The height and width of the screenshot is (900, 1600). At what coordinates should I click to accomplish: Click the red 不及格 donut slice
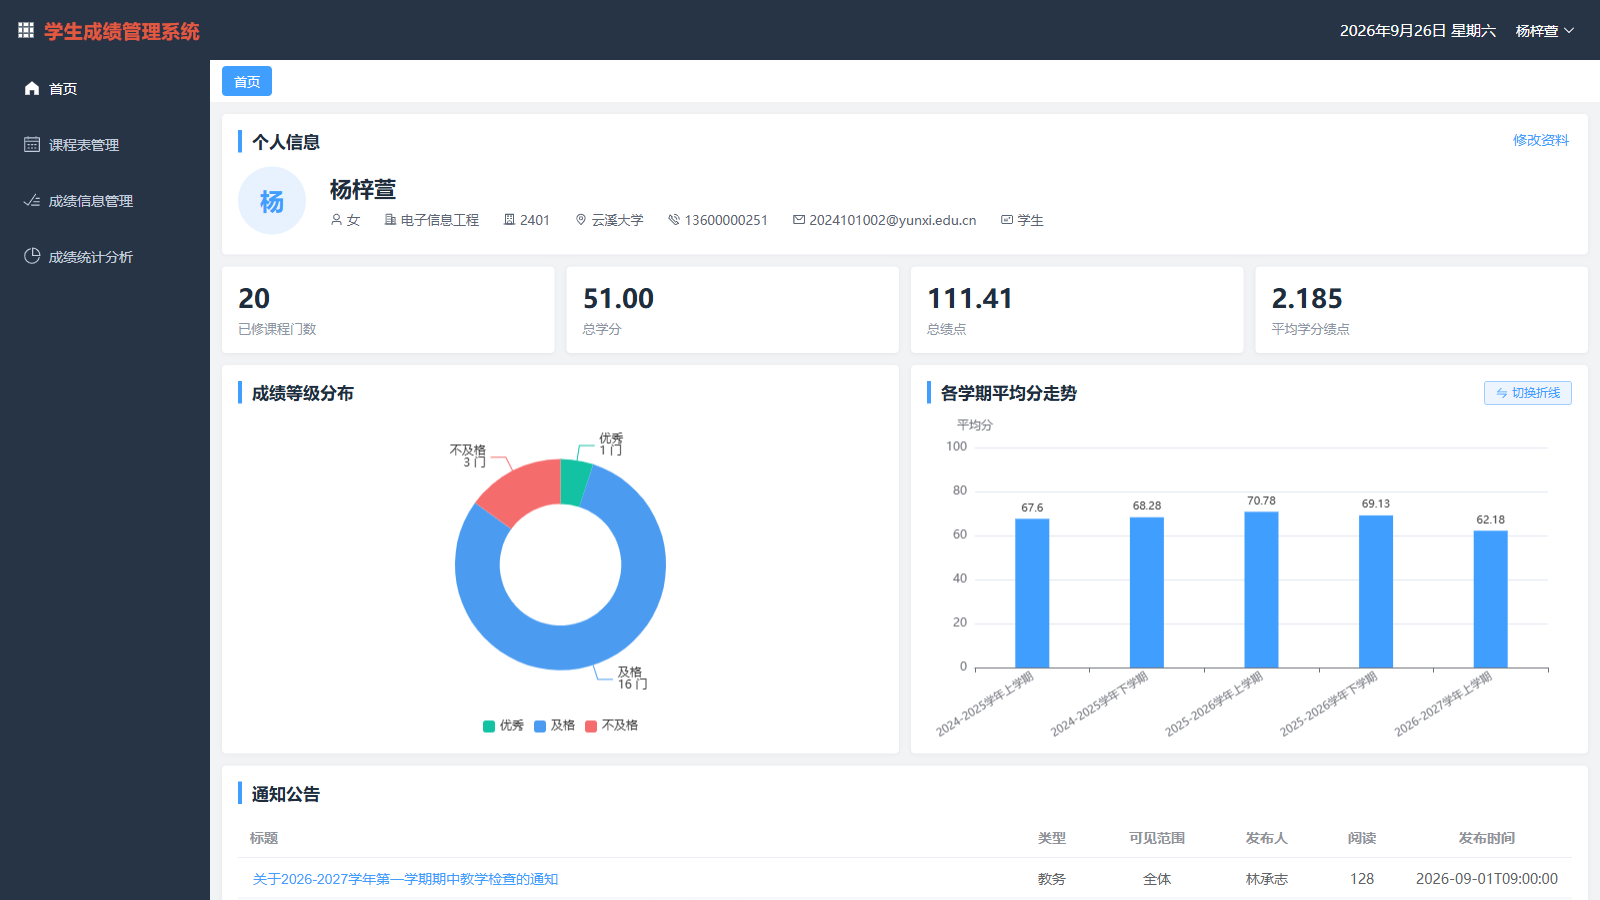click(x=514, y=488)
